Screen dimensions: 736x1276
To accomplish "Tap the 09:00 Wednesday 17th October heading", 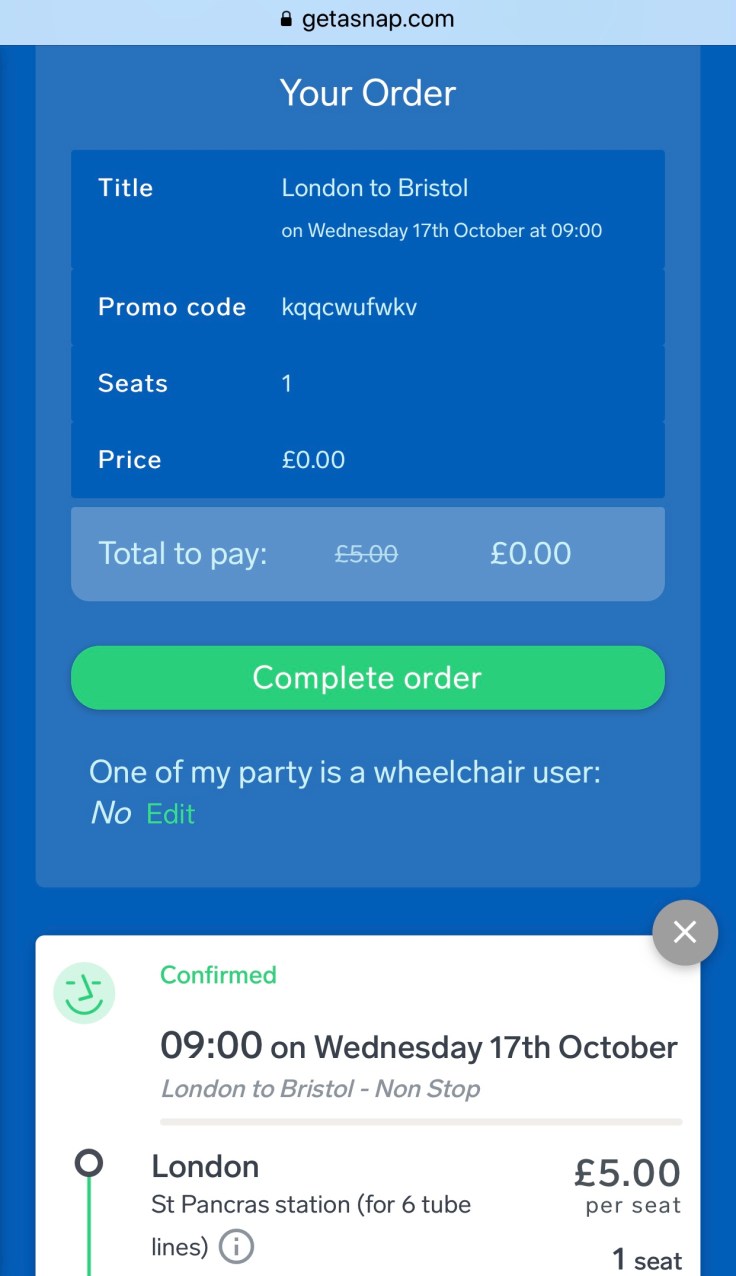I will coord(419,1047).
